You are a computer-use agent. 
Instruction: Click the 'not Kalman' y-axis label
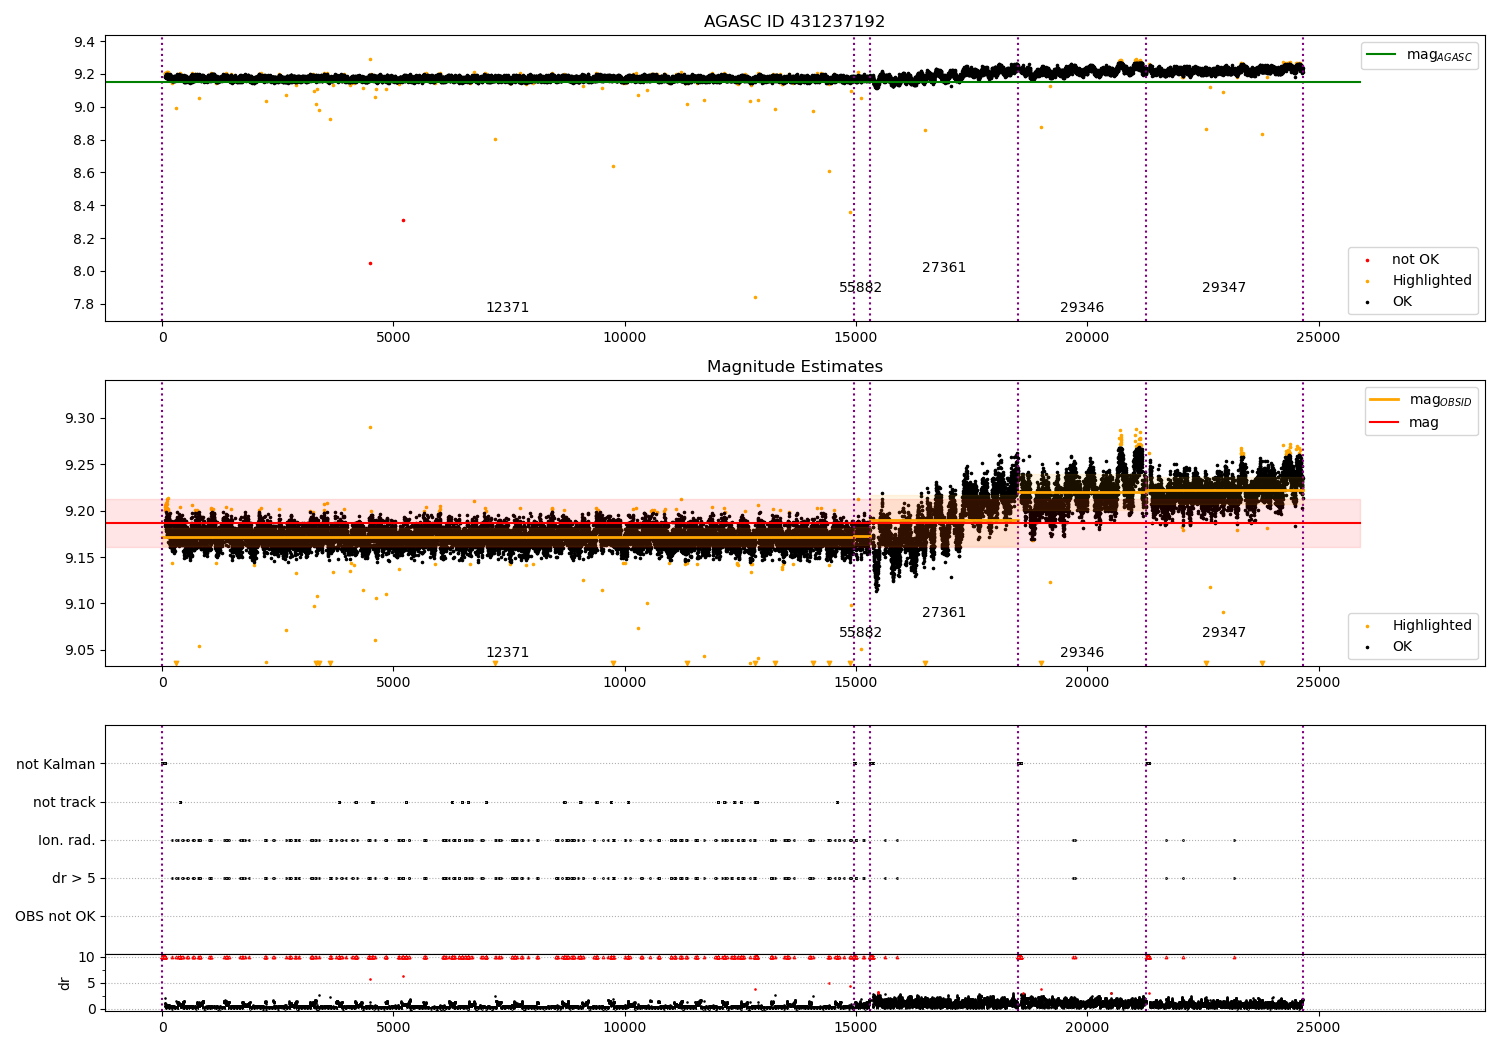pos(56,765)
